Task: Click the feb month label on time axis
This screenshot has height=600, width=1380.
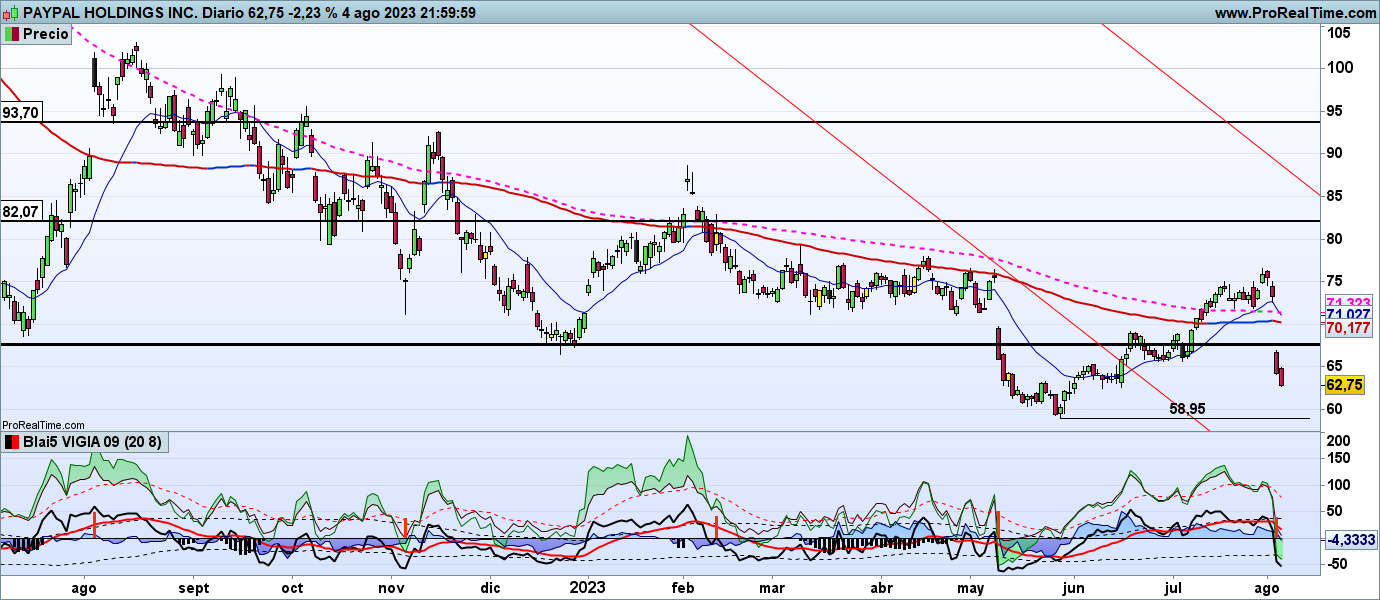Action: coord(683,587)
